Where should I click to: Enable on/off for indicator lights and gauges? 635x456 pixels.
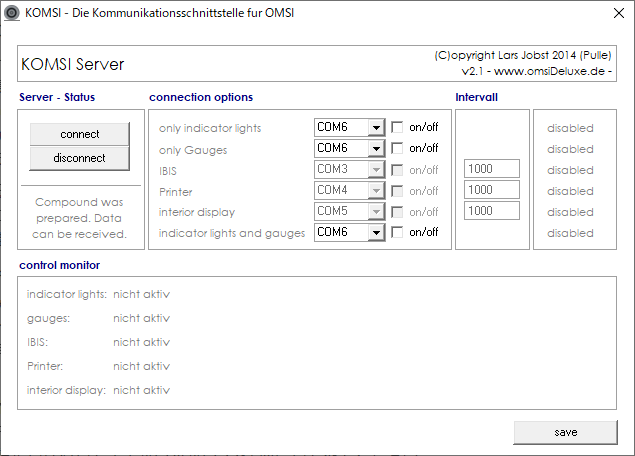[397, 232]
